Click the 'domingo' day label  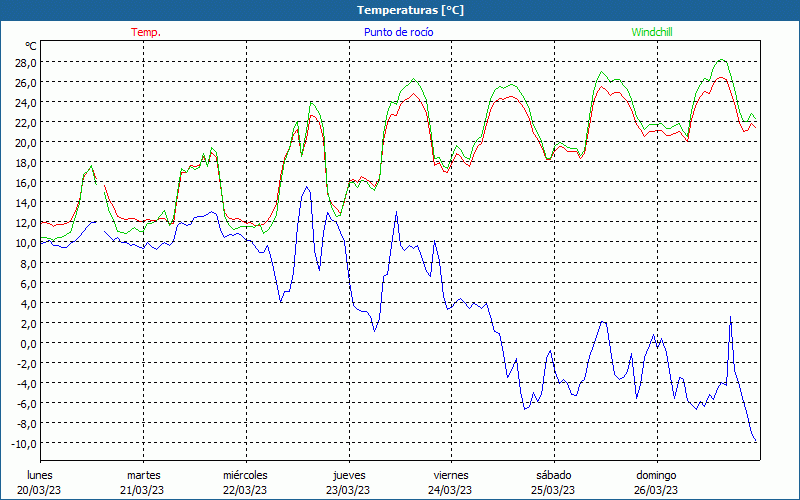[656, 475]
